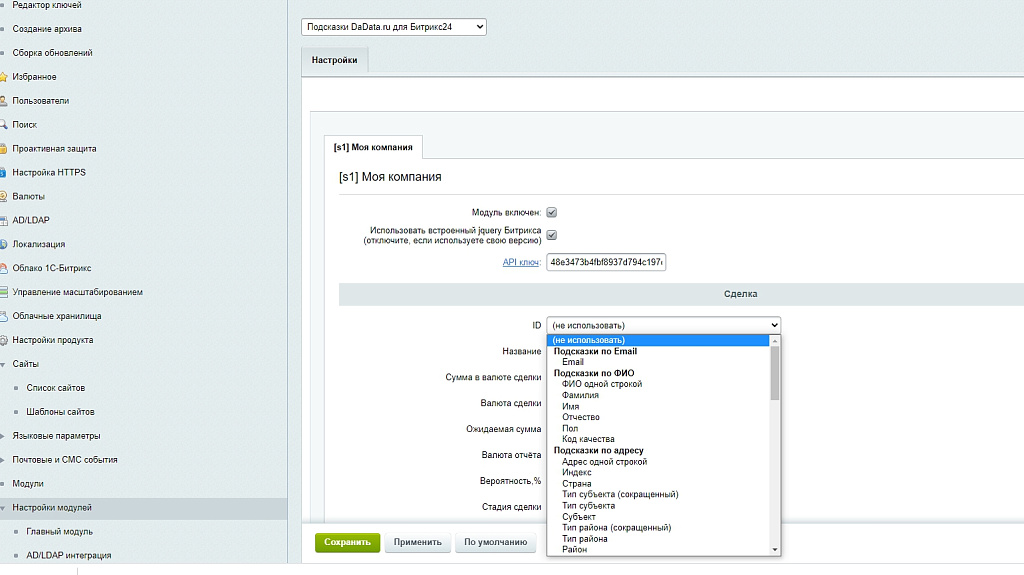Screen dimensions: 1024x575
Task: Expand the Языковые параметры tree item
Action: pos(3,436)
